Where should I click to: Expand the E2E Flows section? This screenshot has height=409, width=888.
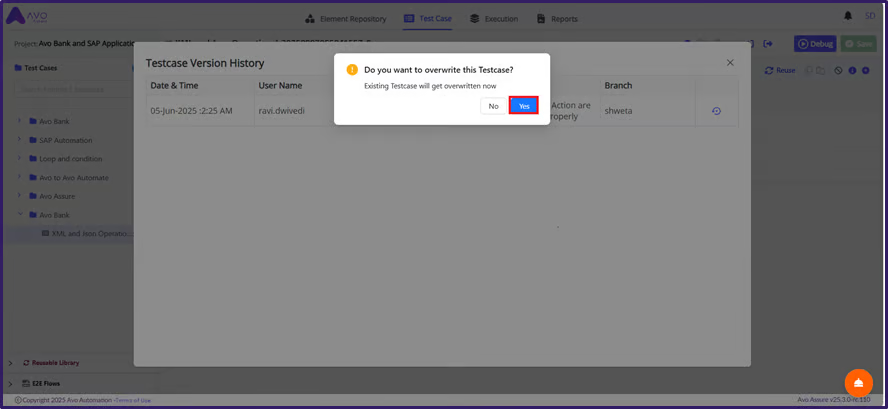point(10,383)
